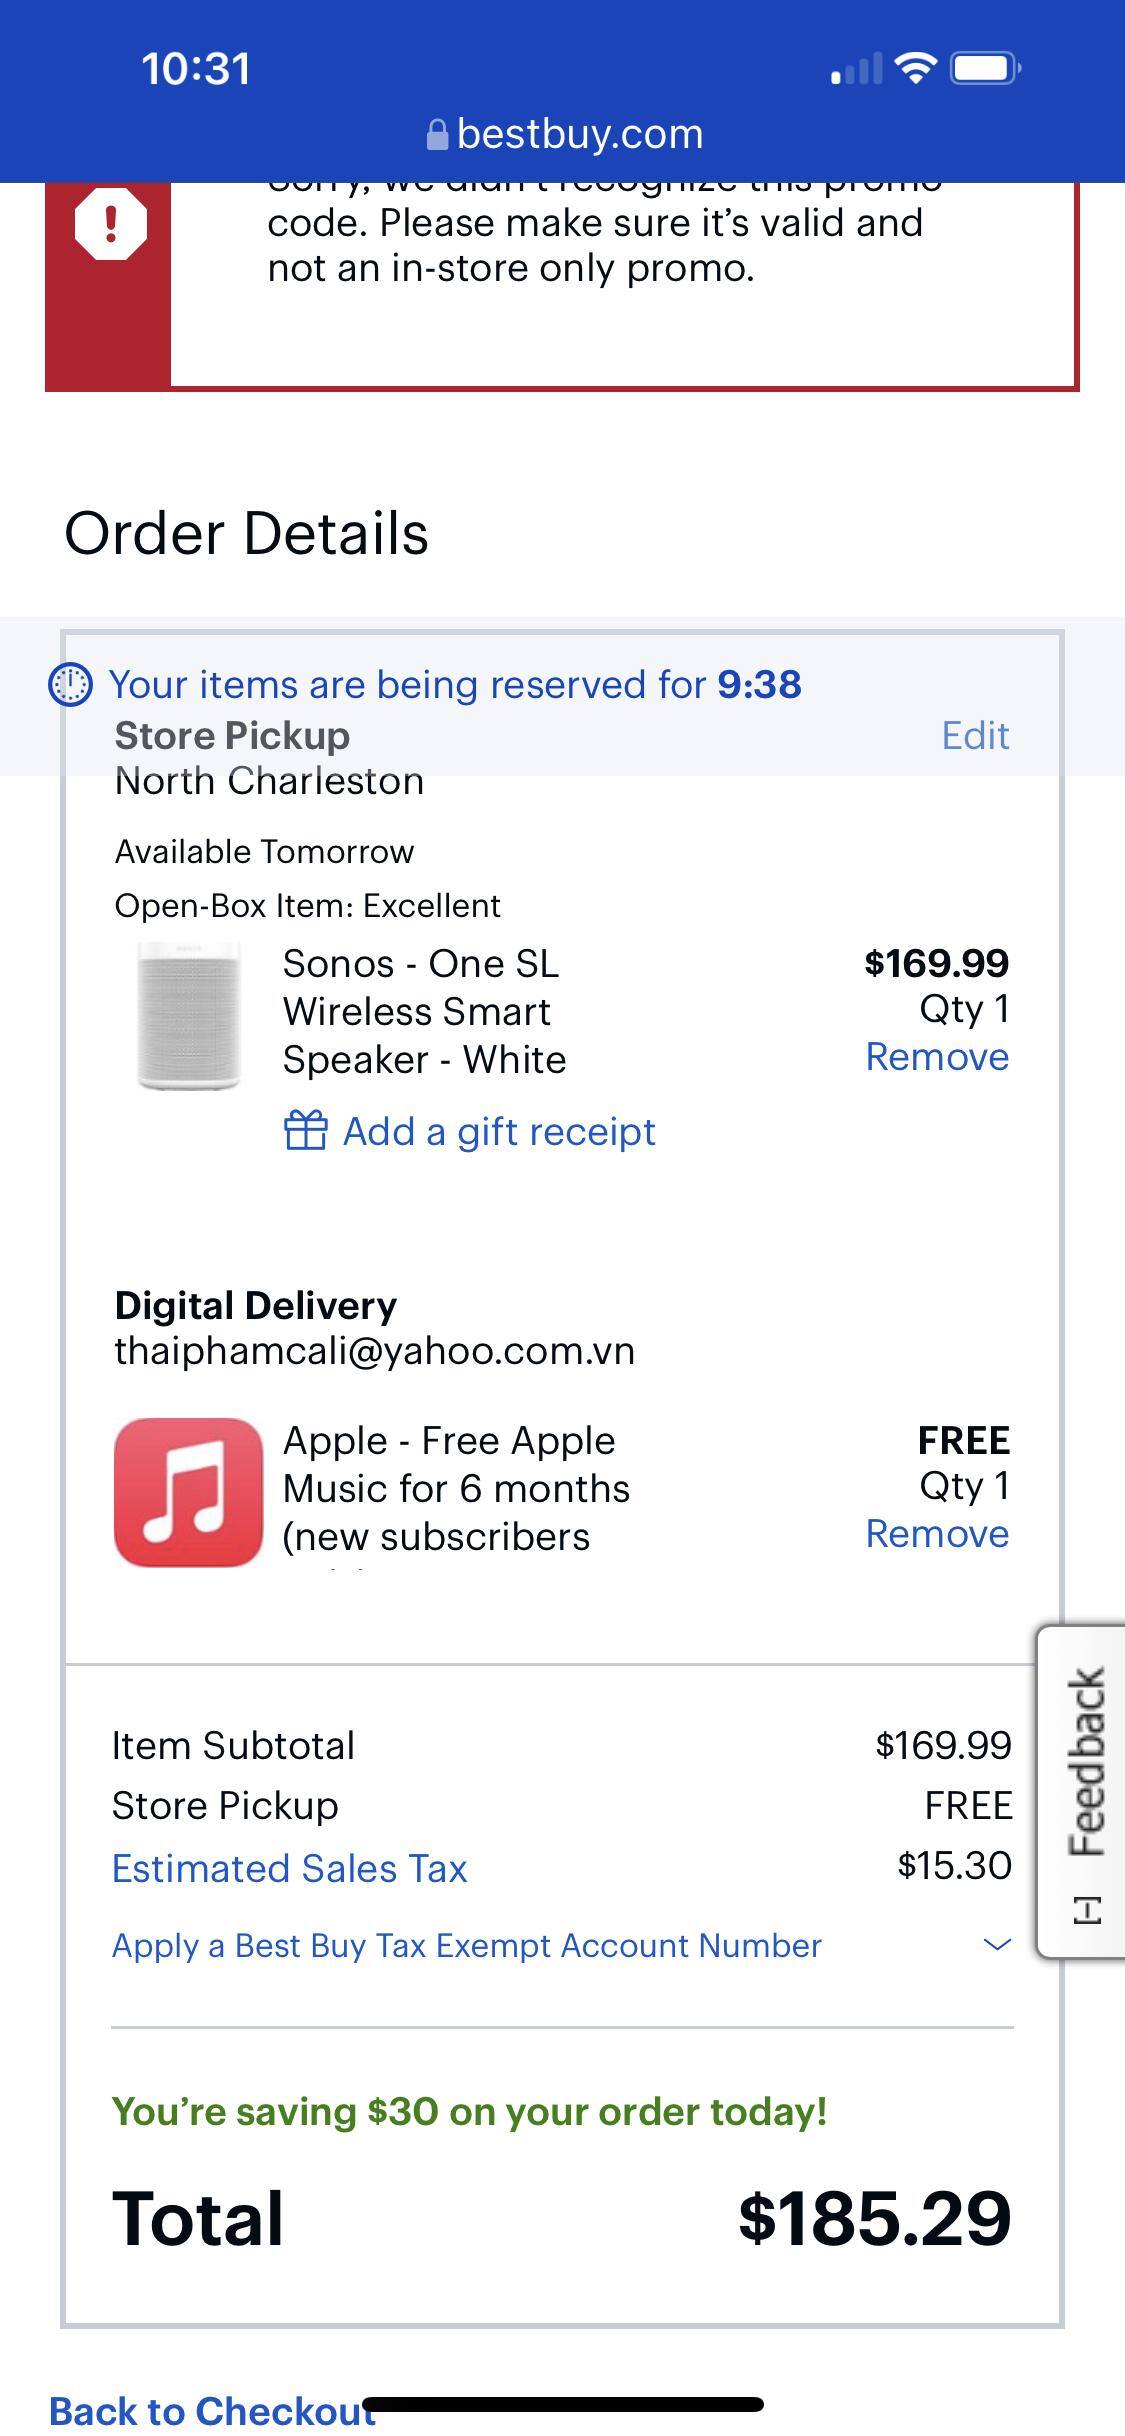
Task: Tap the gift box icon
Action: 306,1131
